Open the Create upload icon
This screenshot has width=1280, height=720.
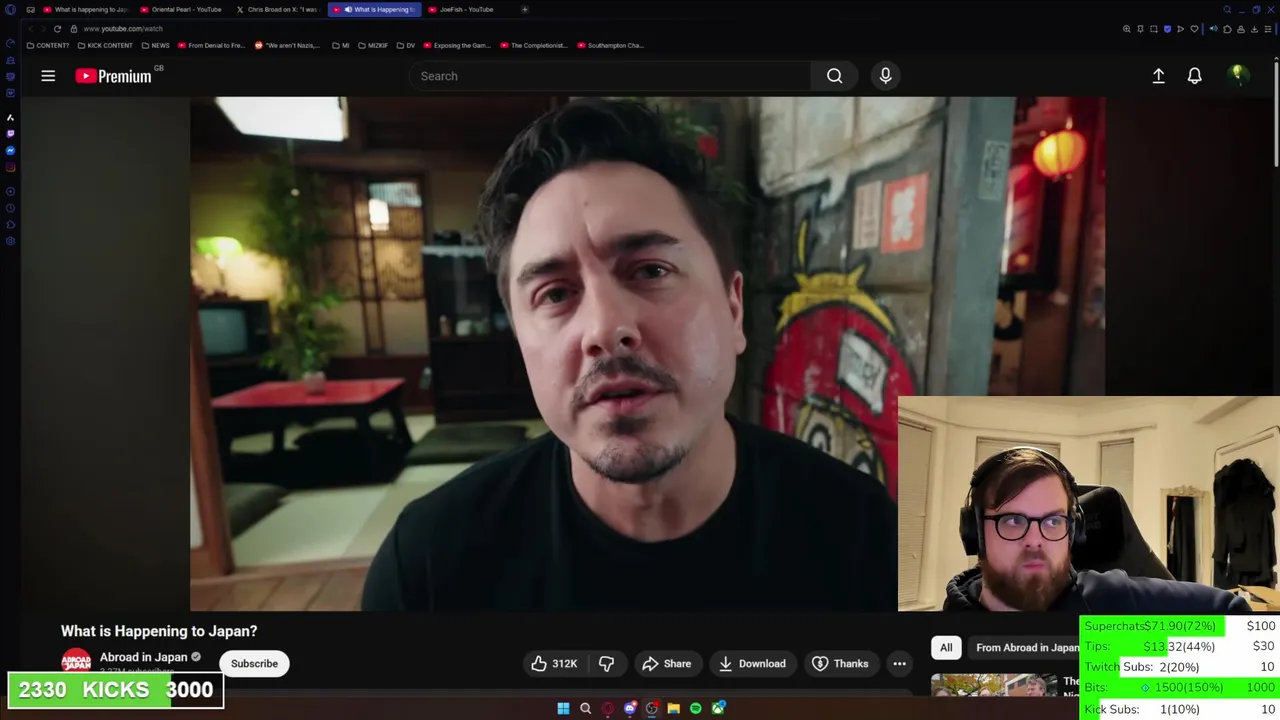point(1158,76)
